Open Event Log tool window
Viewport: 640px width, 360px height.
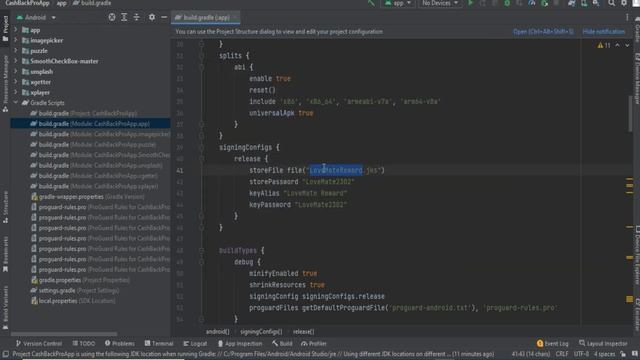point(552,343)
